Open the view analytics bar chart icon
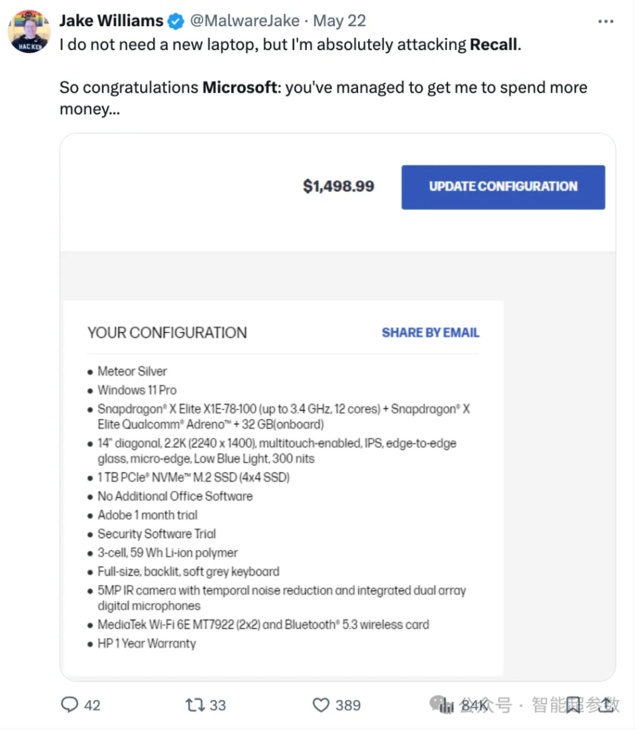This screenshot has height=730, width=640. click(446, 705)
